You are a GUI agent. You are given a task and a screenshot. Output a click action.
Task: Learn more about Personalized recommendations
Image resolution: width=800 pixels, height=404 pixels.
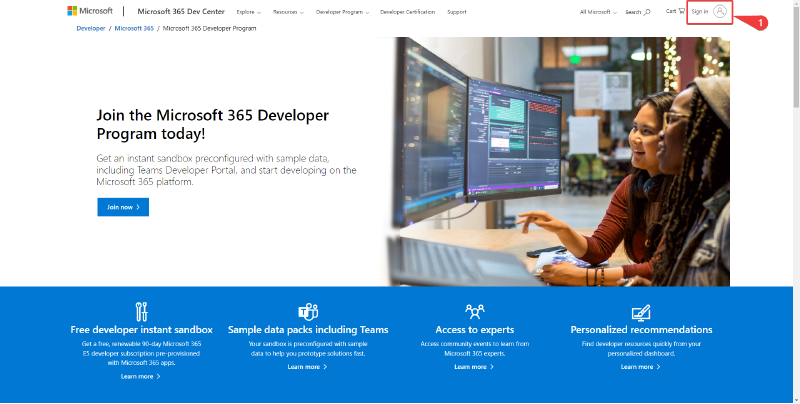pos(641,367)
